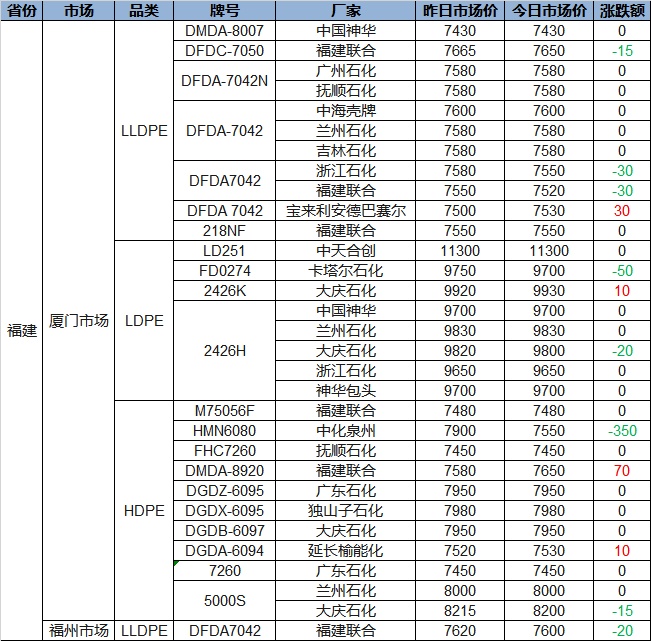The height and width of the screenshot is (641, 651).
Task: Click the 卡塔尔石化 manufacturer cell
Action: [345, 271]
